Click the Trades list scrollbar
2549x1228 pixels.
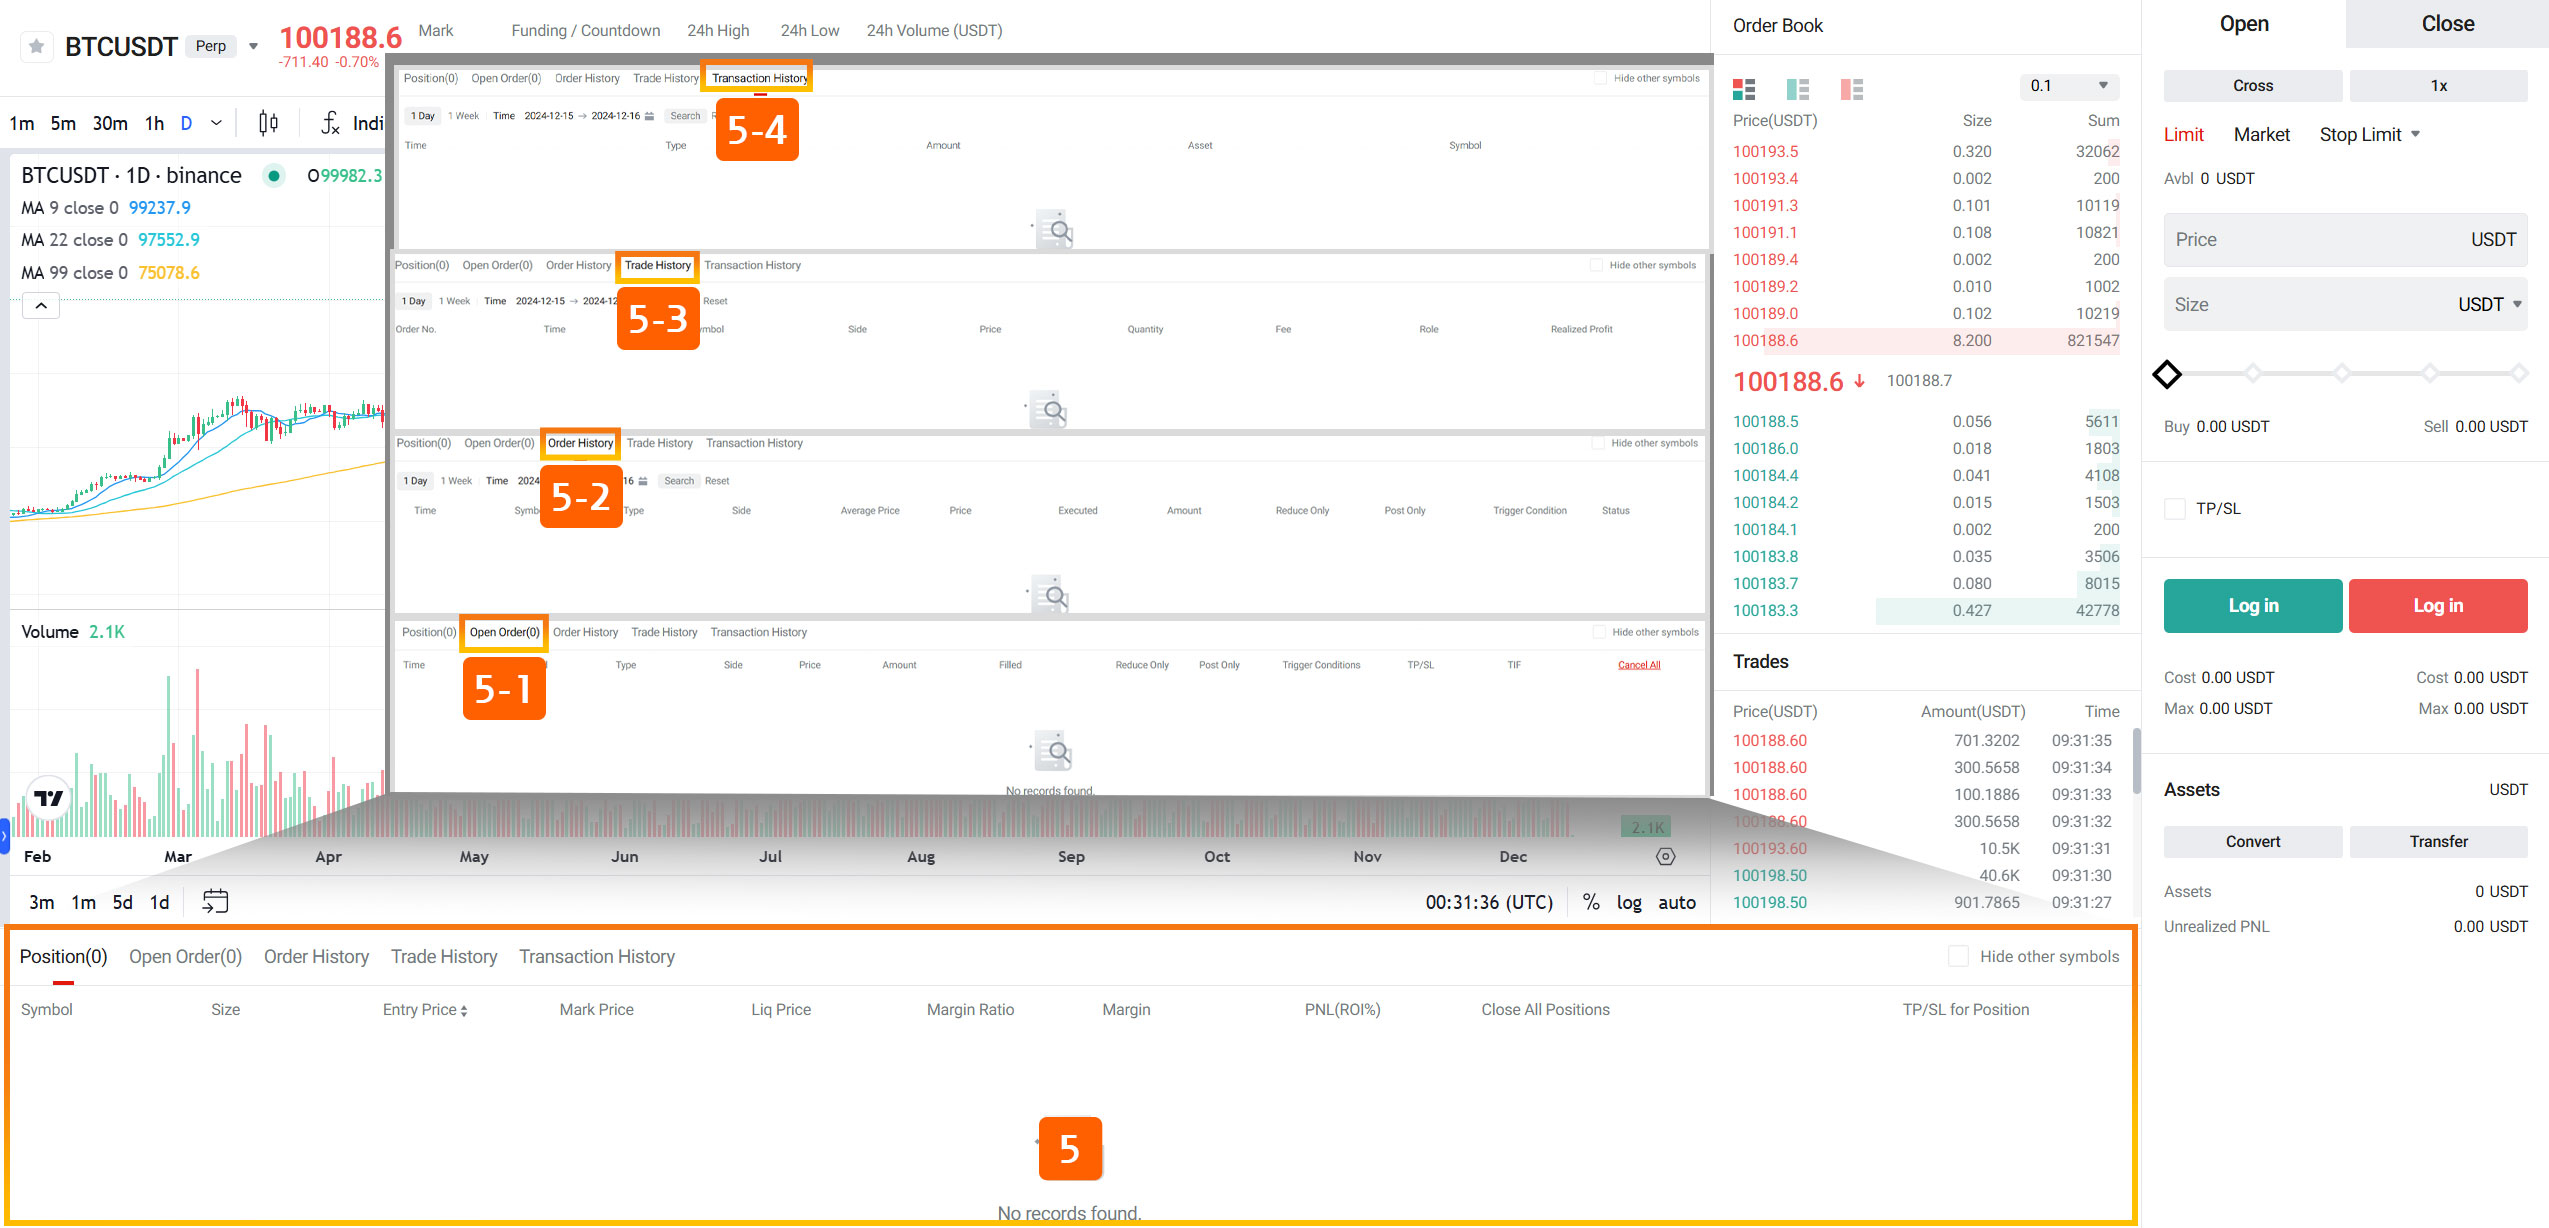(x=2136, y=760)
